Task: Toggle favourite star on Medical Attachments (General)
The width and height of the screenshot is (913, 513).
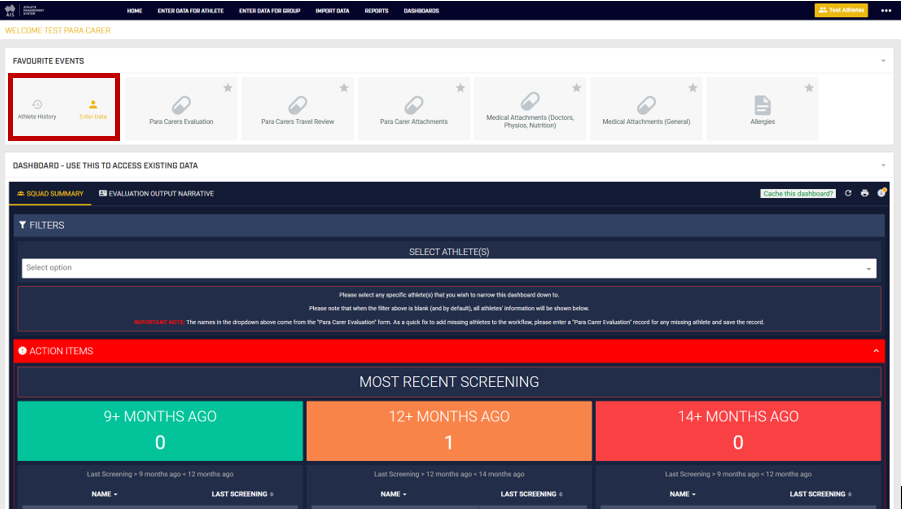Action: coord(693,88)
